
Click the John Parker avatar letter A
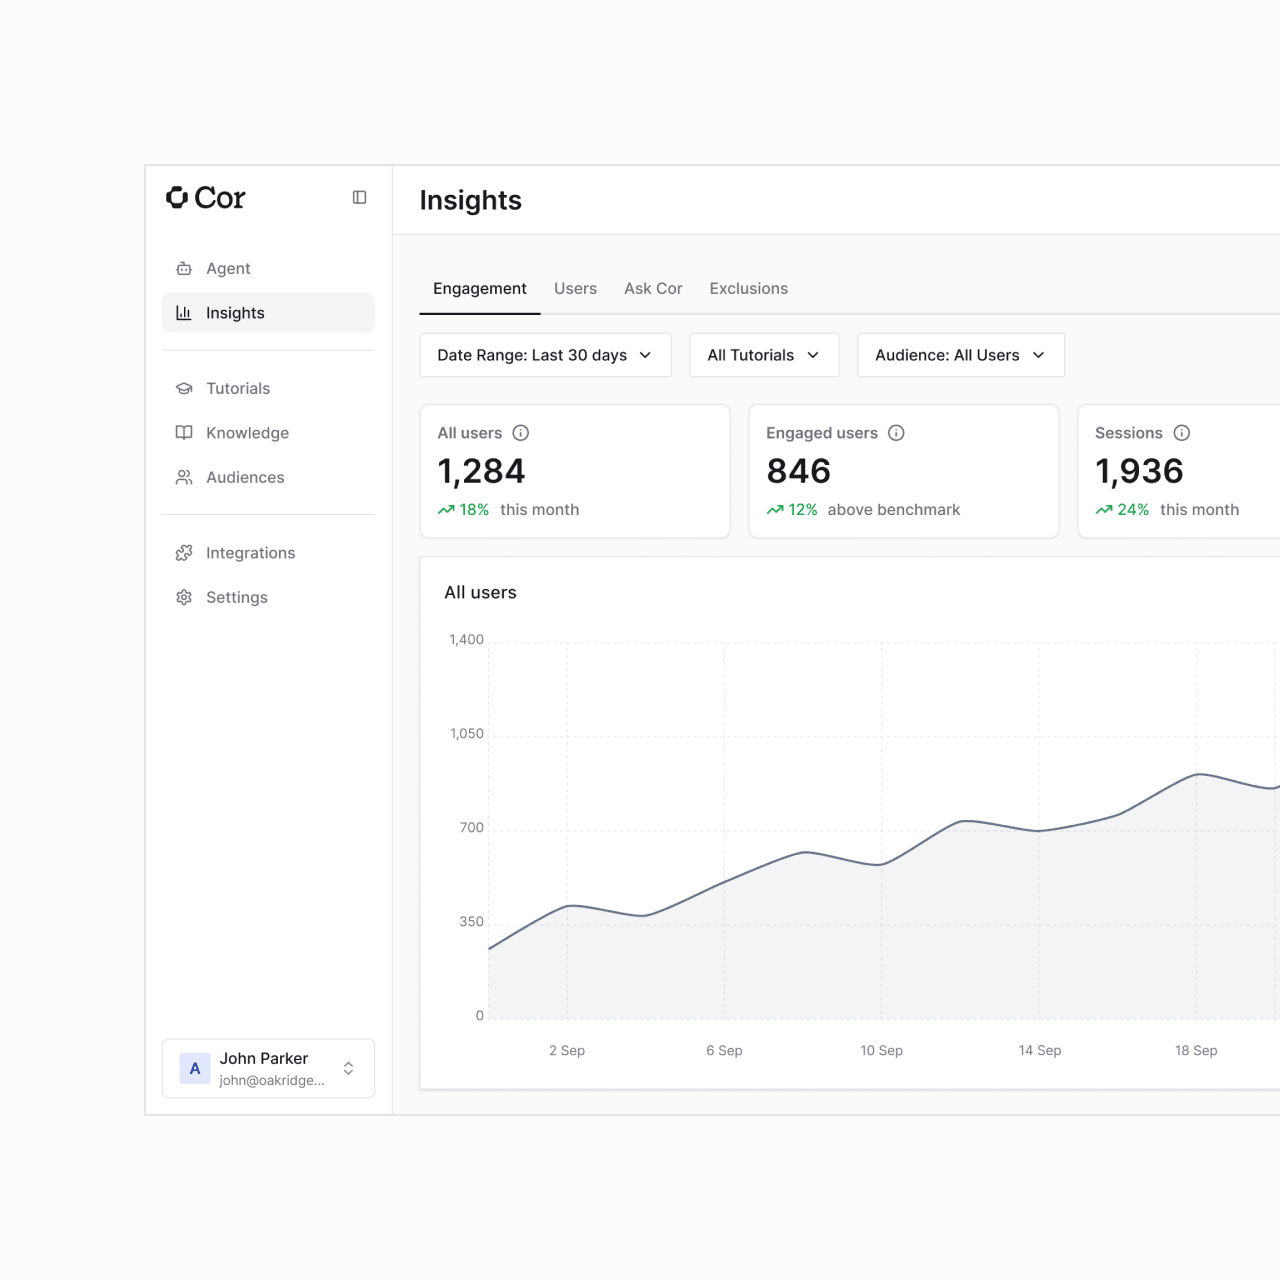[195, 1069]
